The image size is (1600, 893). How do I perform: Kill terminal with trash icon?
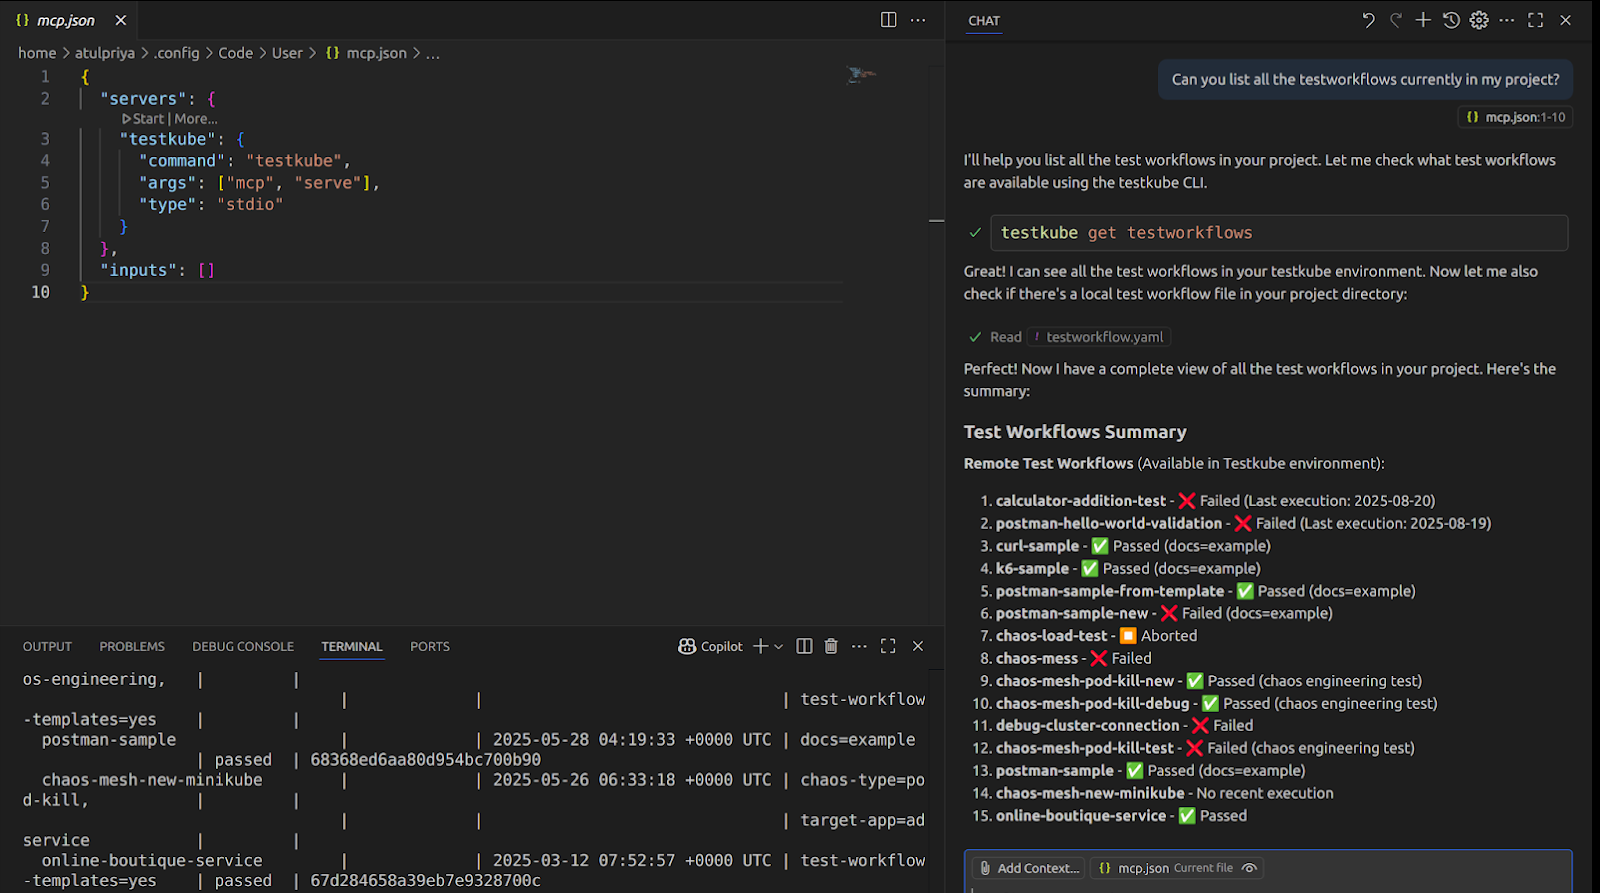[x=831, y=646]
